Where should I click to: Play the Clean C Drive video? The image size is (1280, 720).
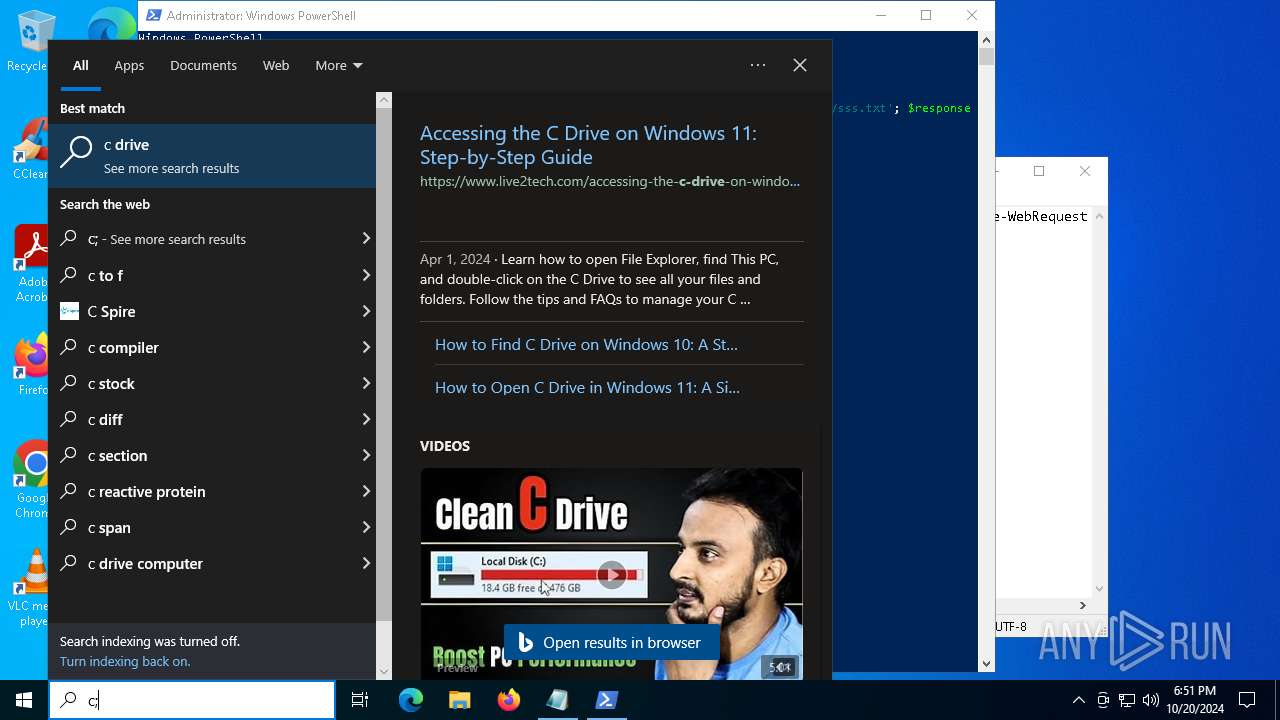(611, 574)
